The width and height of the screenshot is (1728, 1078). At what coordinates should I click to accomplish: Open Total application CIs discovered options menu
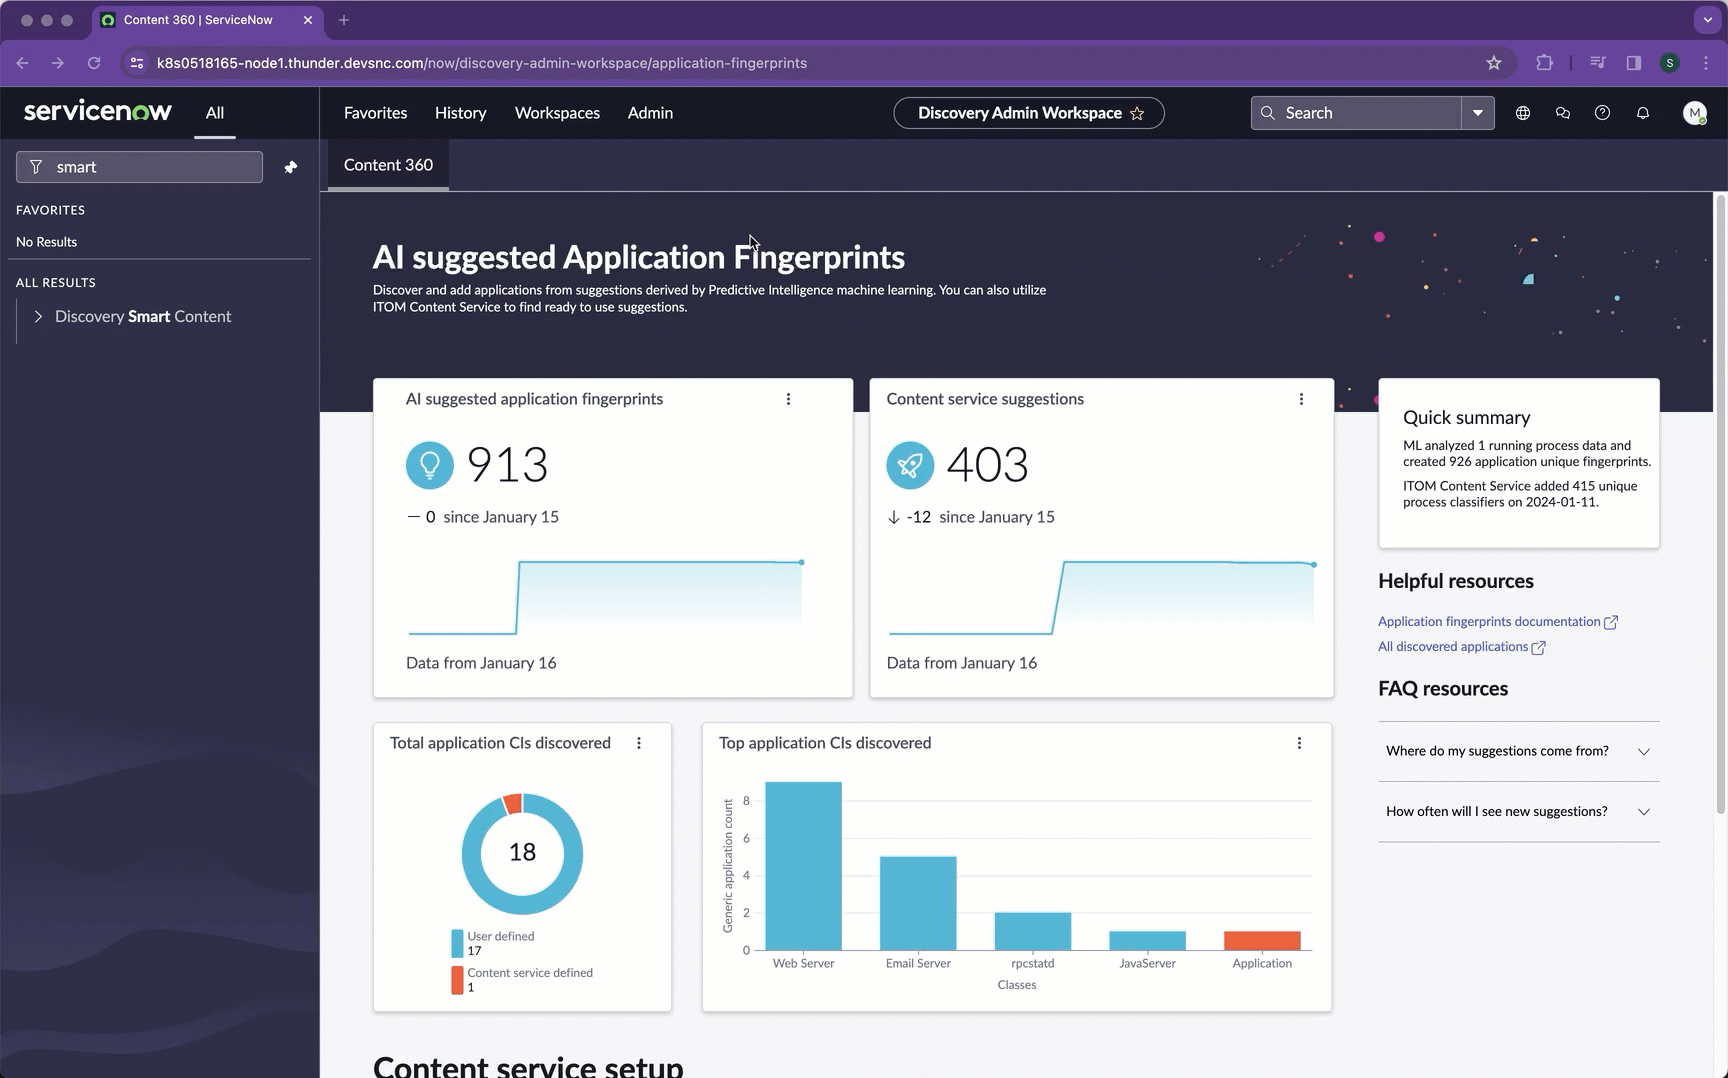[639, 743]
